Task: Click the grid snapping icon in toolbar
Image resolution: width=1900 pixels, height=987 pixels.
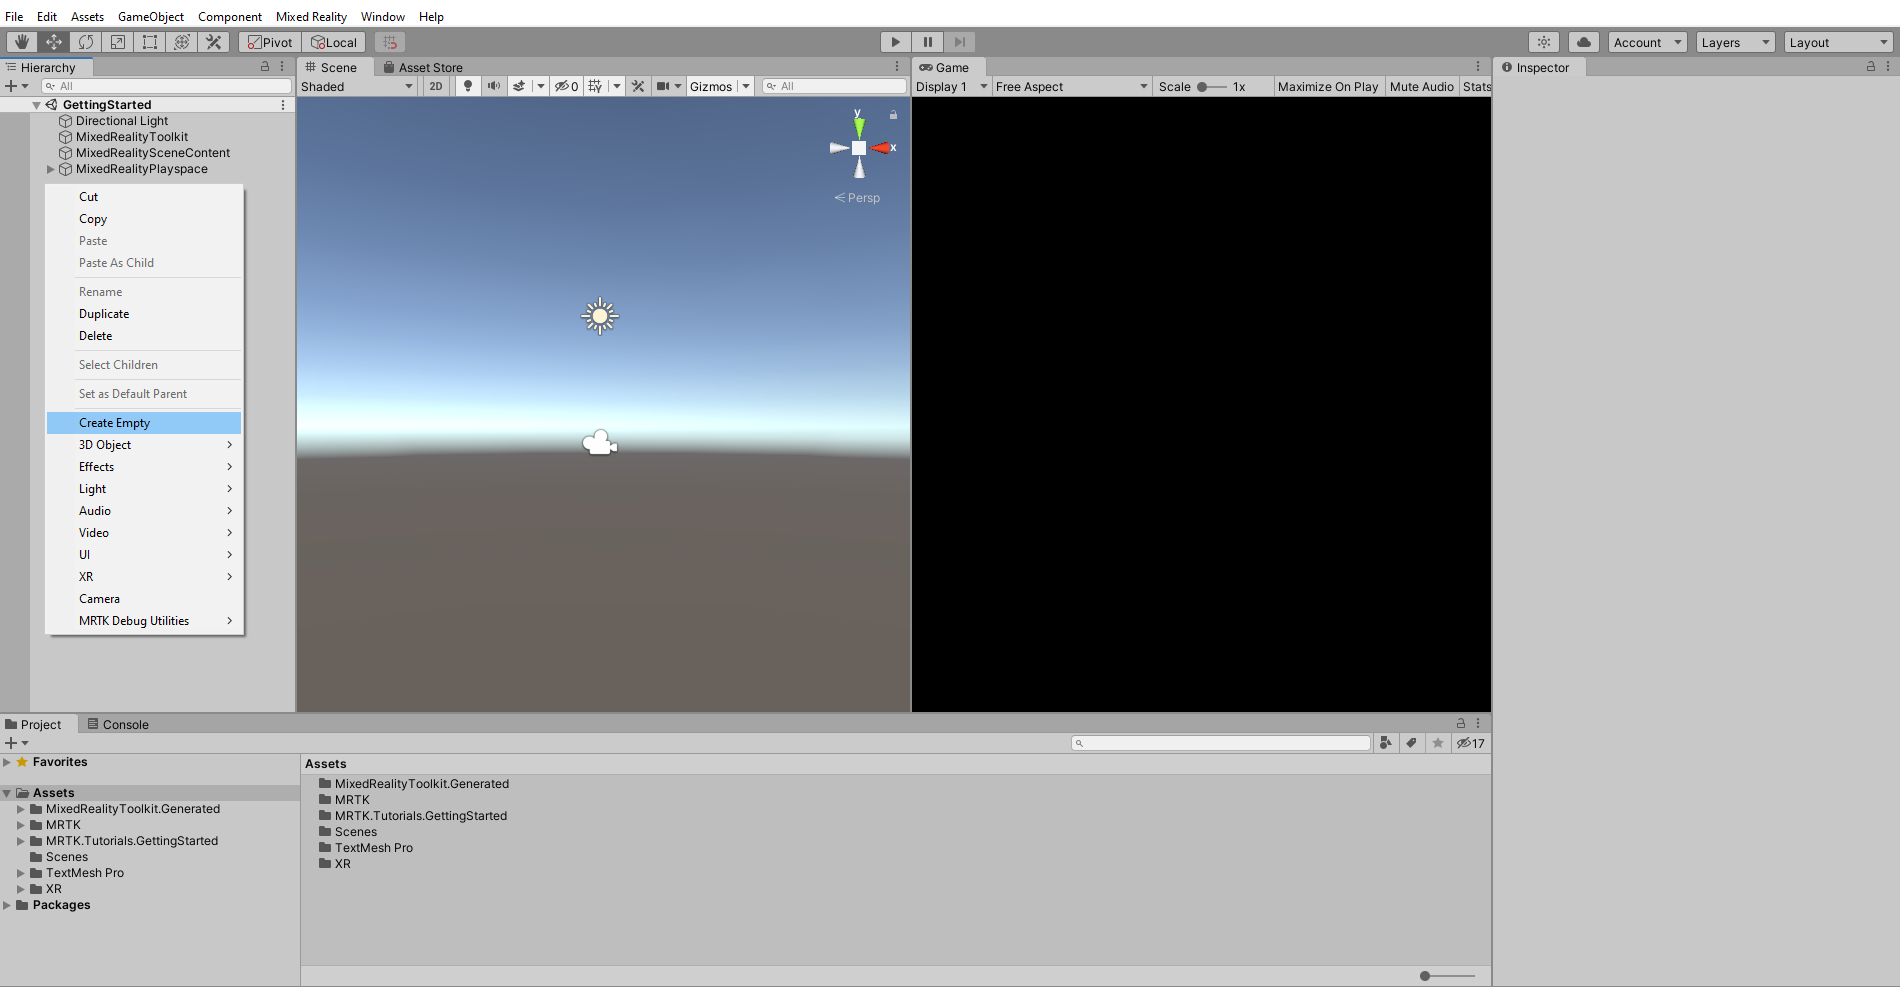Action: point(390,42)
